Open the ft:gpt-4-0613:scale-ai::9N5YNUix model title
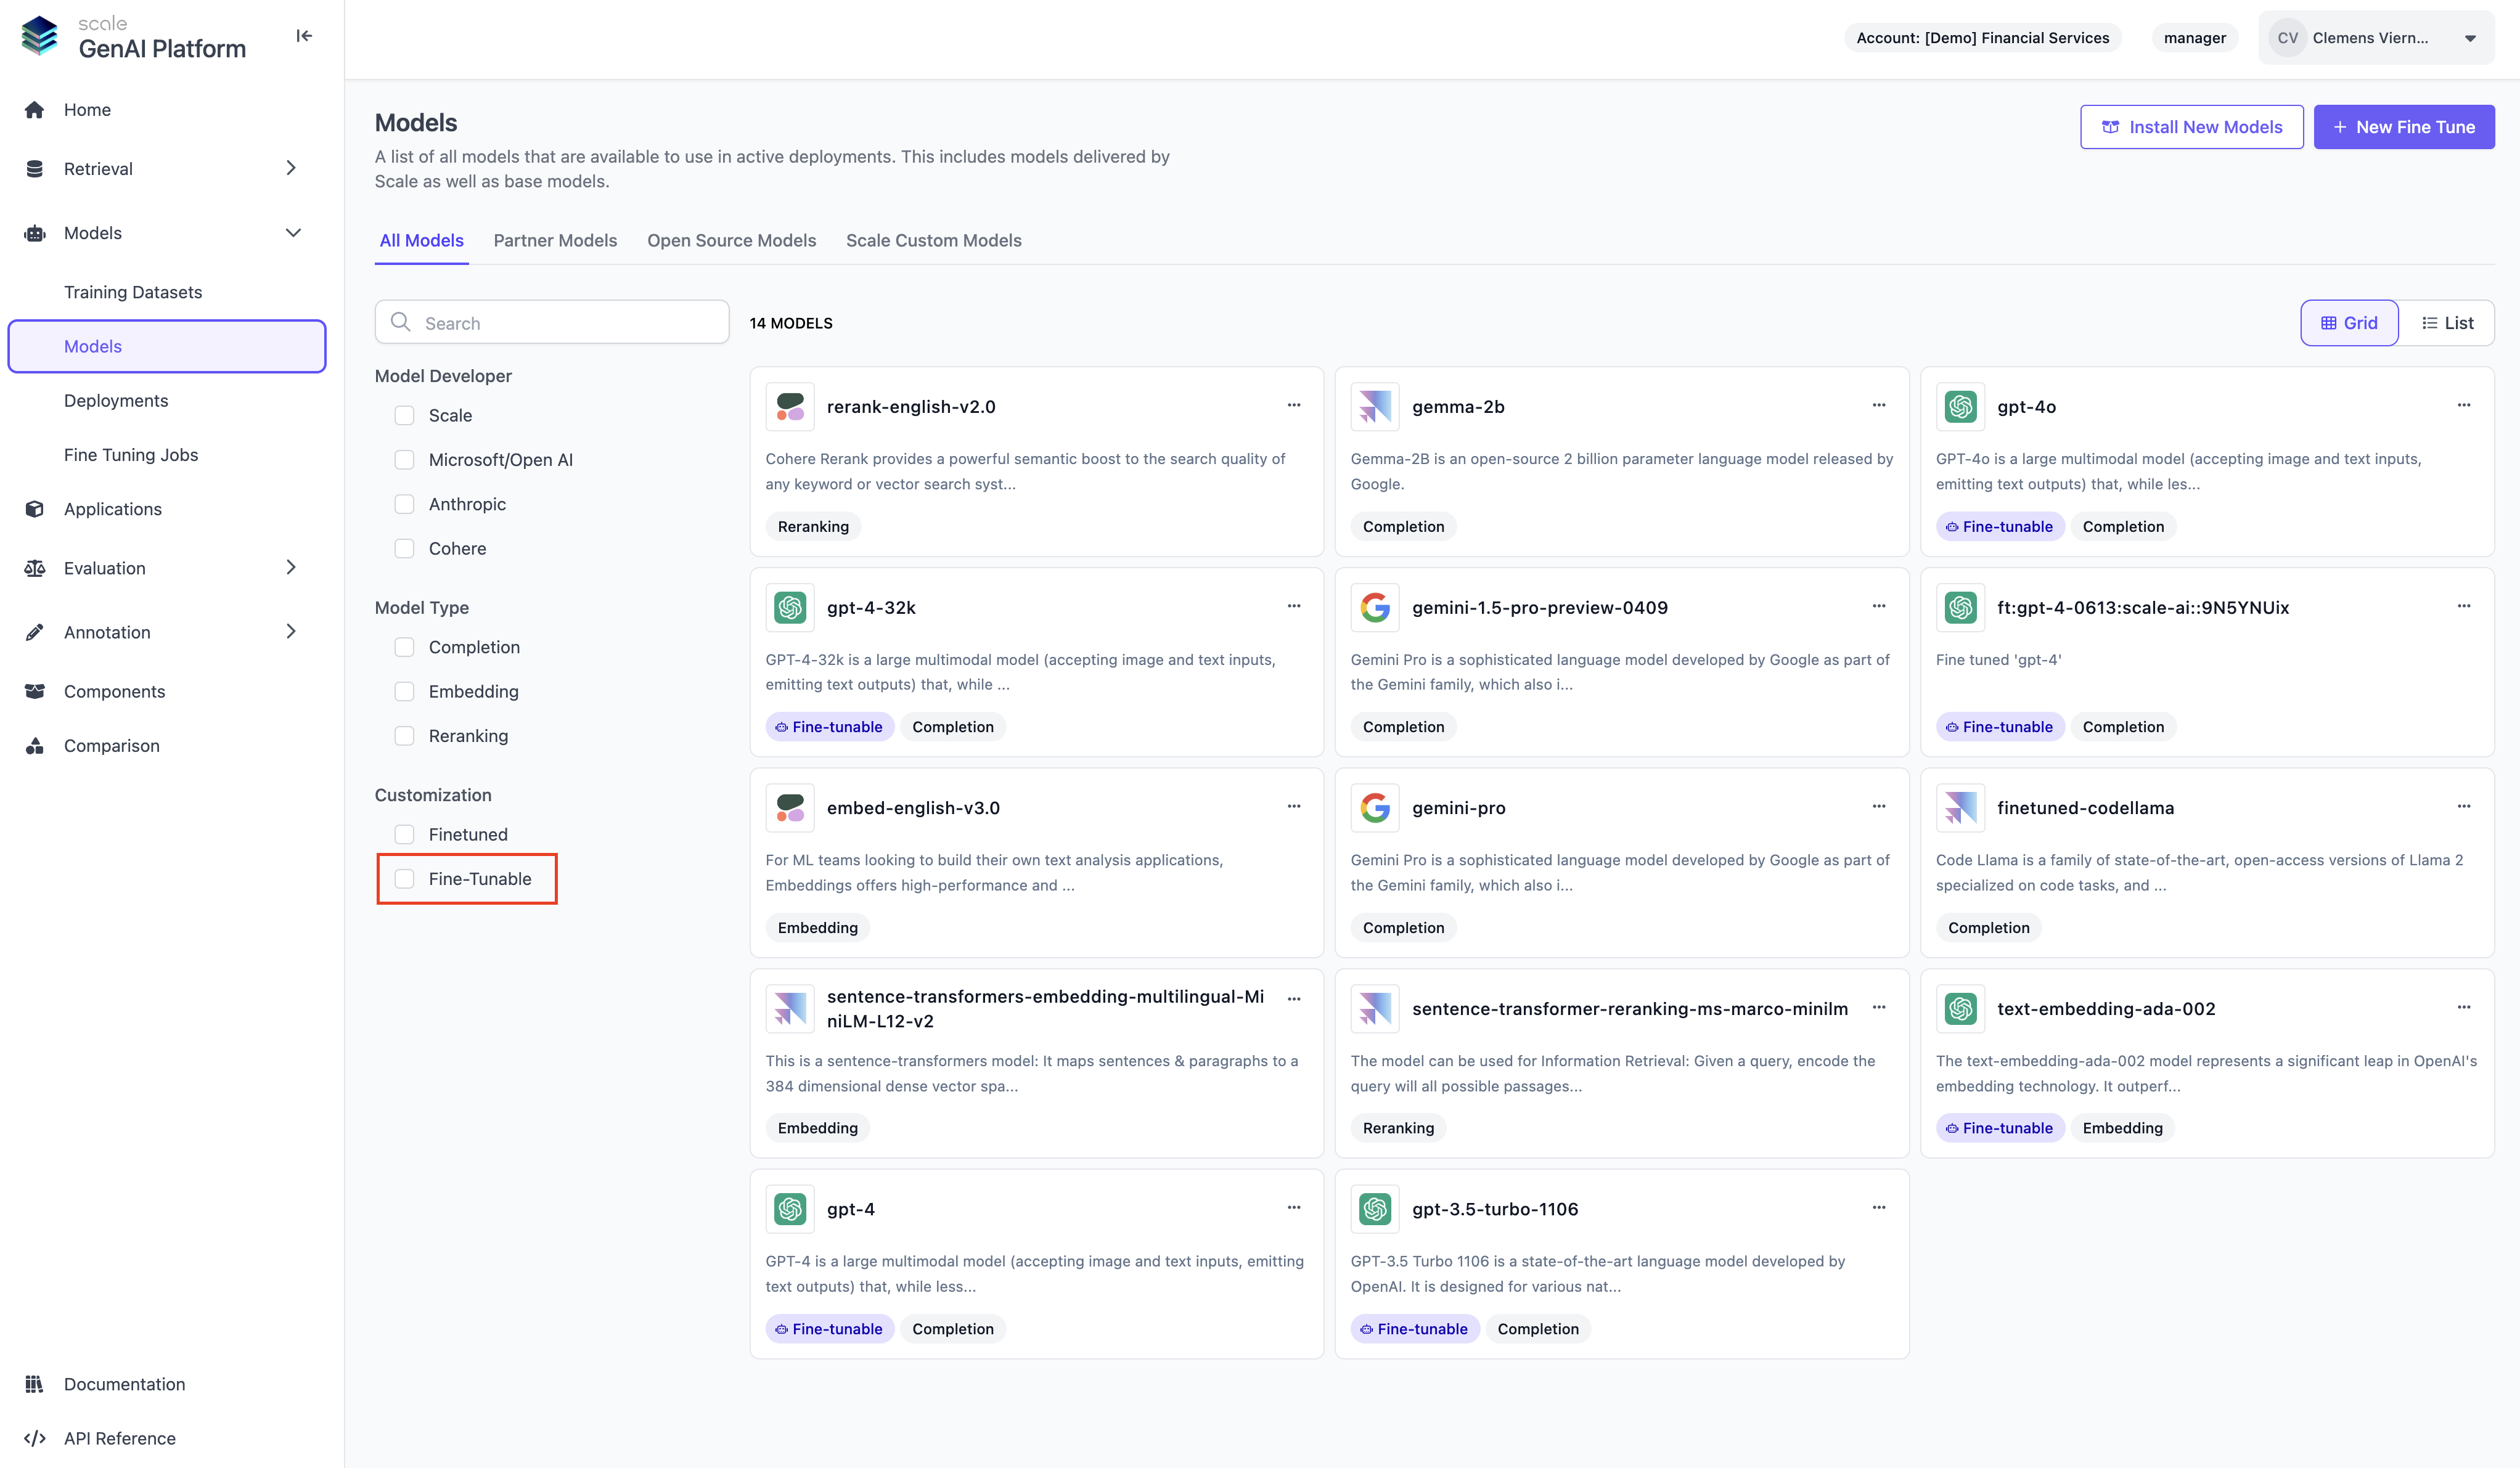The image size is (2520, 1468). coord(2142,608)
